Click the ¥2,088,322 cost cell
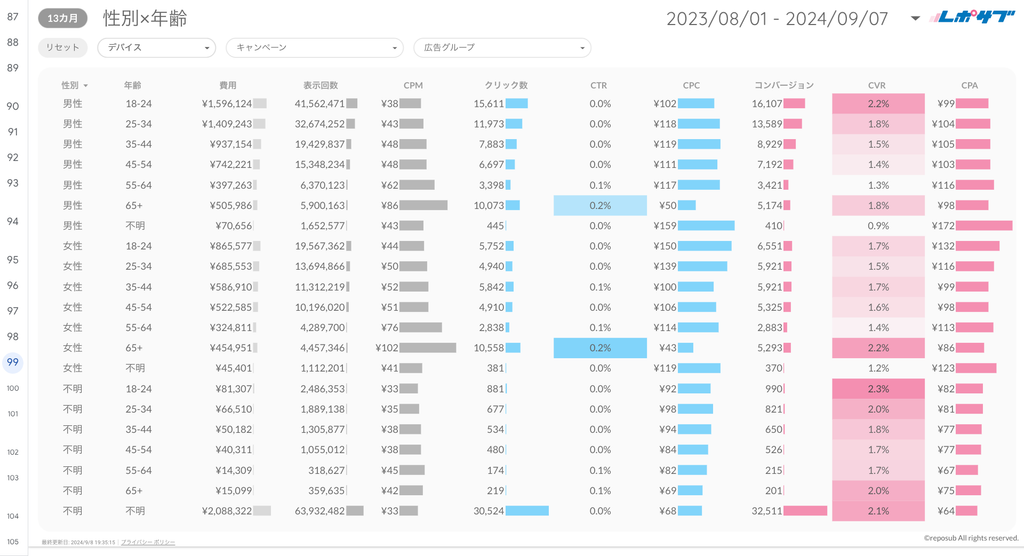Viewport: 1024px width, 556px height. click(226, 510)
